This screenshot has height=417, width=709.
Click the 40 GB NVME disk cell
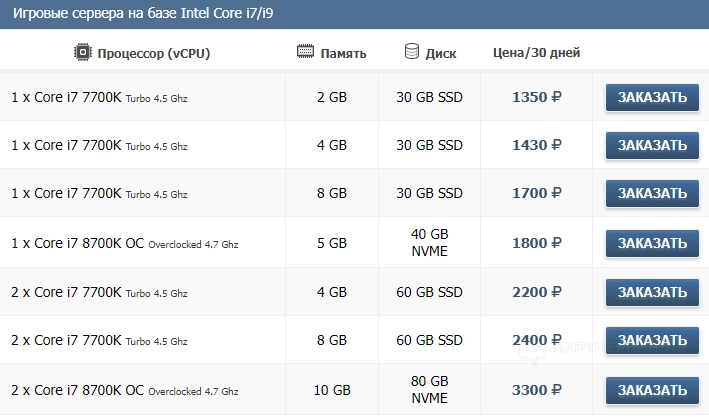430,243
